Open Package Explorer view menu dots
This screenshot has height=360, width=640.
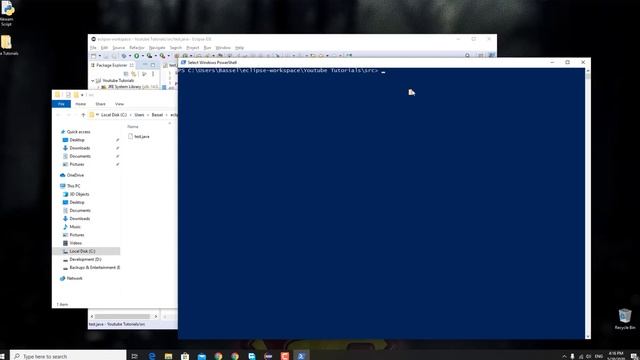(x=153, y=74)
